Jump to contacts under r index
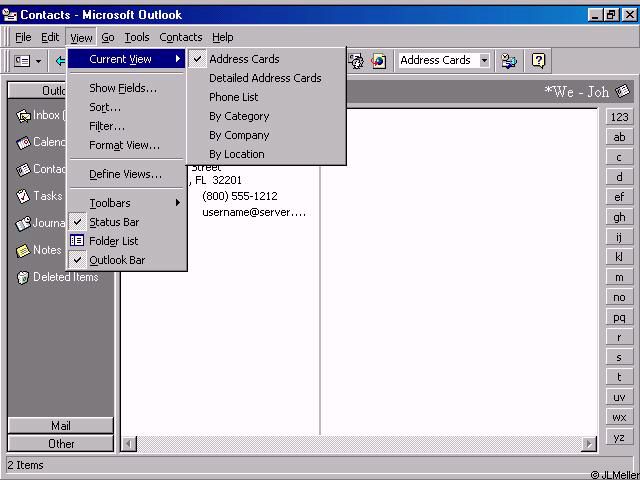This screenshot has width=640, height=480. [619, 337]
